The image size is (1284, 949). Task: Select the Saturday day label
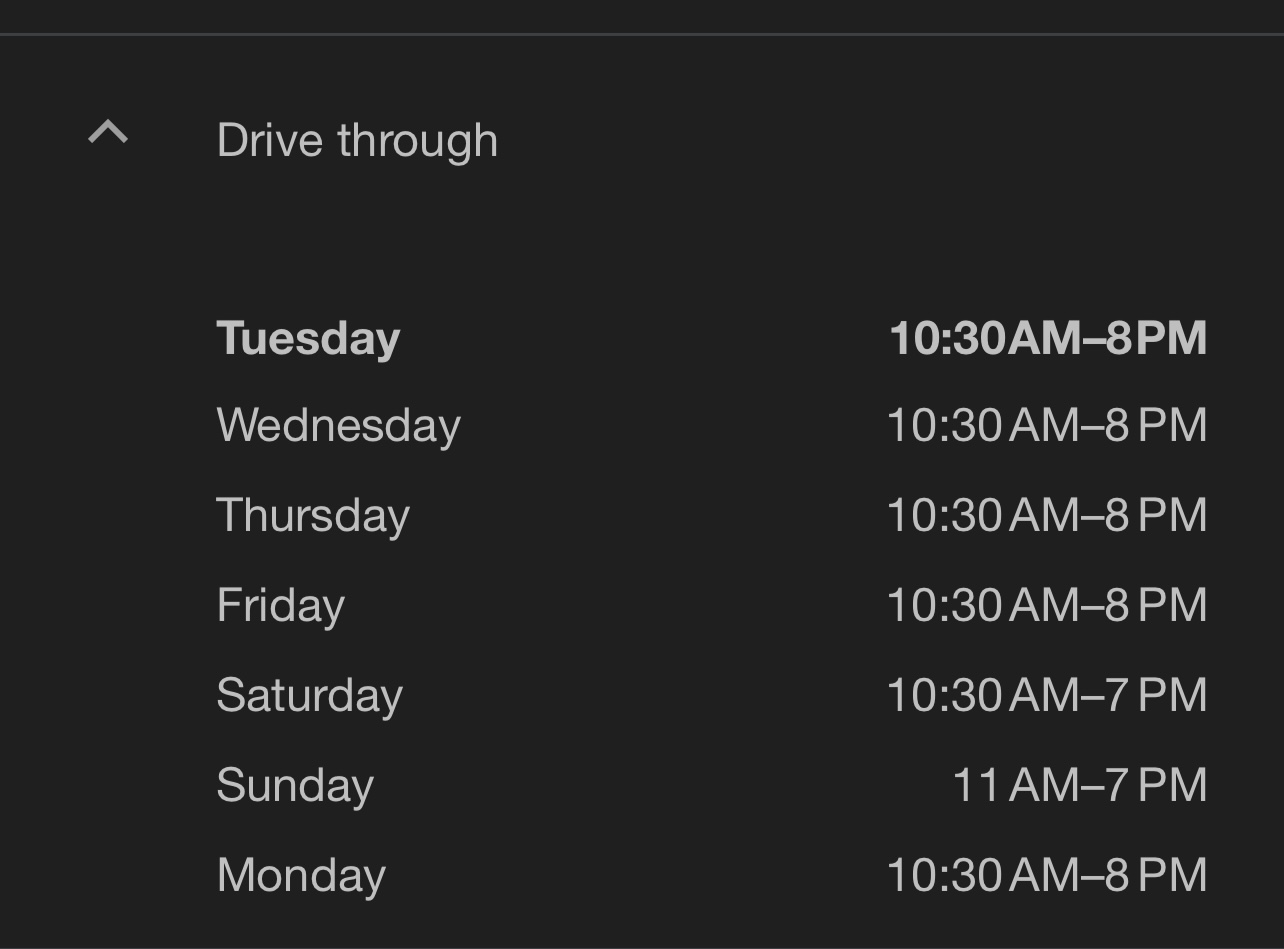(x=309, y=696)
